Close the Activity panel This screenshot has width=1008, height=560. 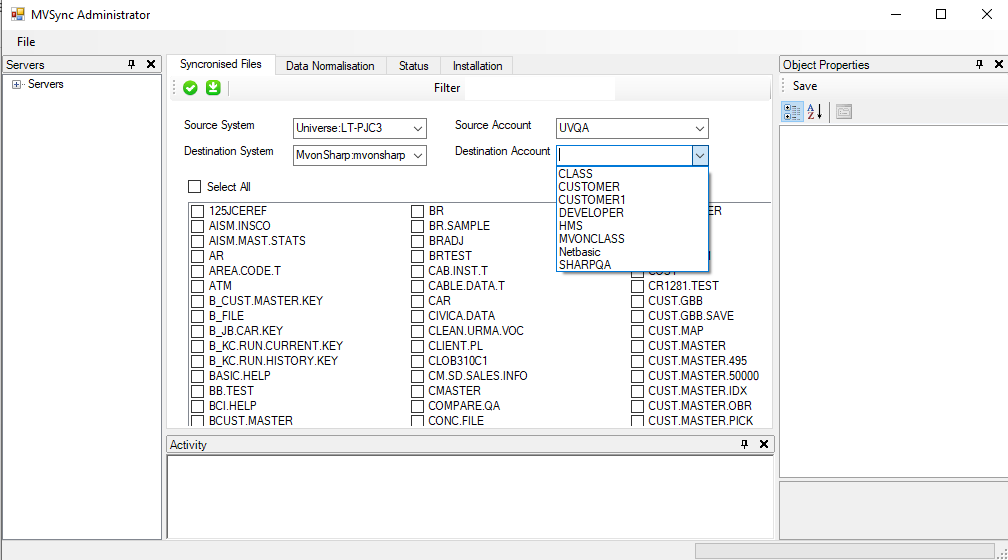[764, 444]
